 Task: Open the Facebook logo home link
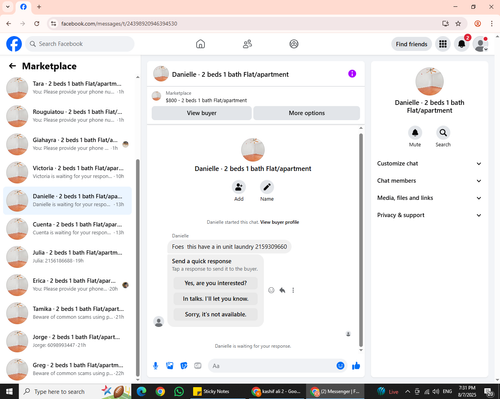tap(14, 44)
